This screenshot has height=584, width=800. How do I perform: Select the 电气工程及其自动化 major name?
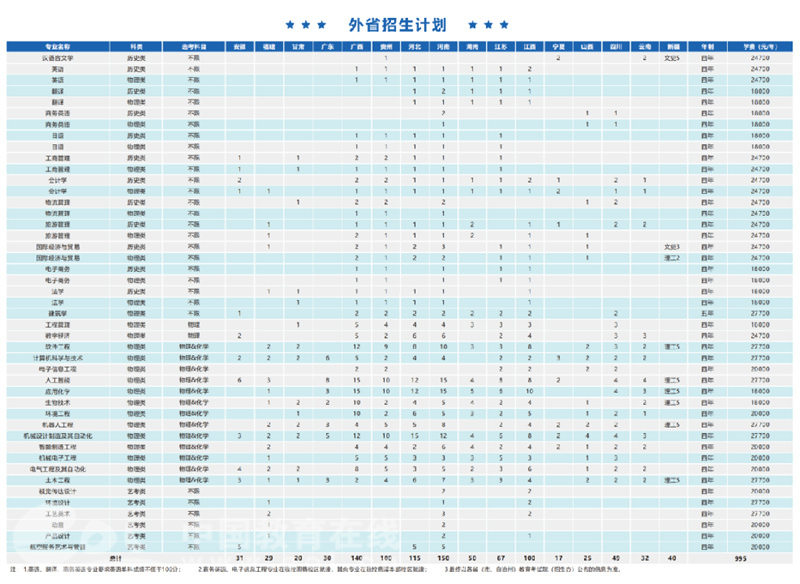(x=58, y=469)
